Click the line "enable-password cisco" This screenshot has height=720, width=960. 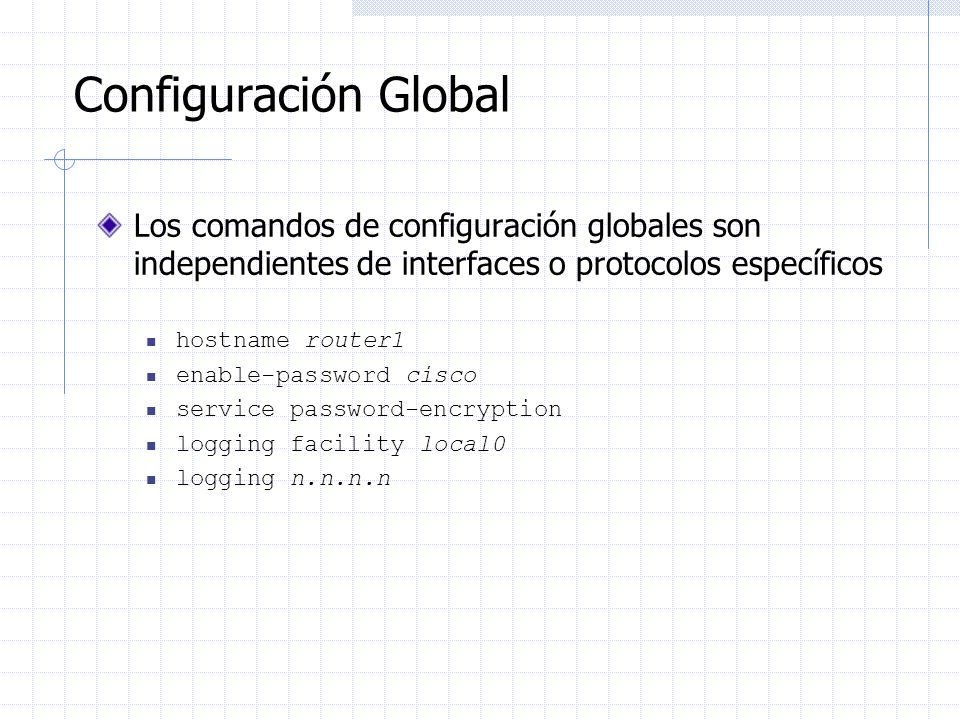click(326, 375)
